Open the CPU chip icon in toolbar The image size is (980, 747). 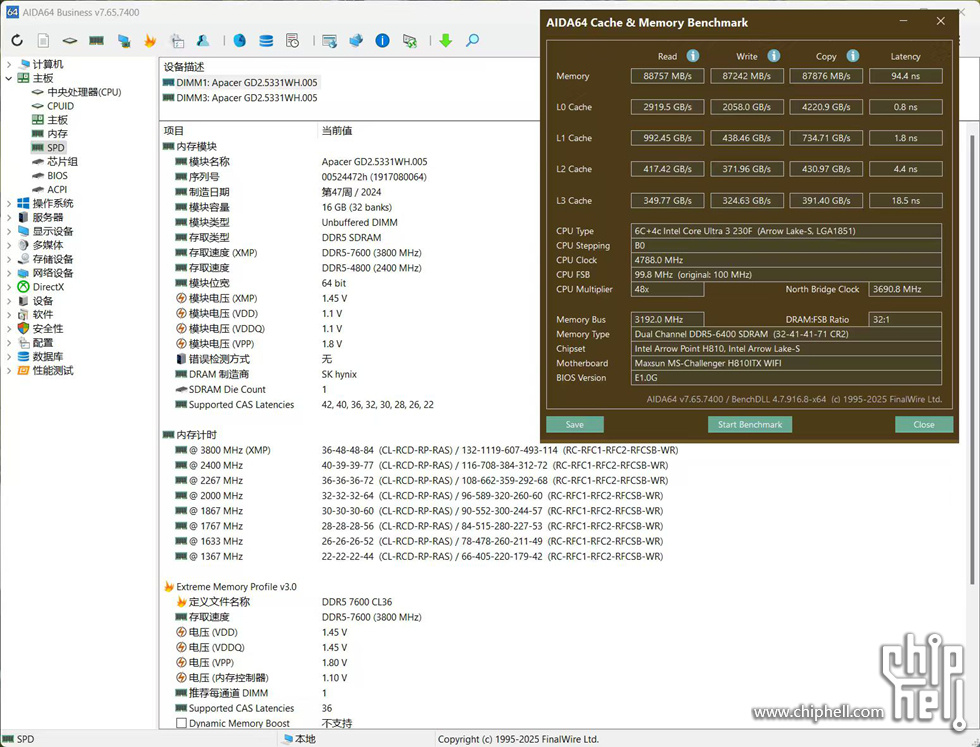pos(69,41)
